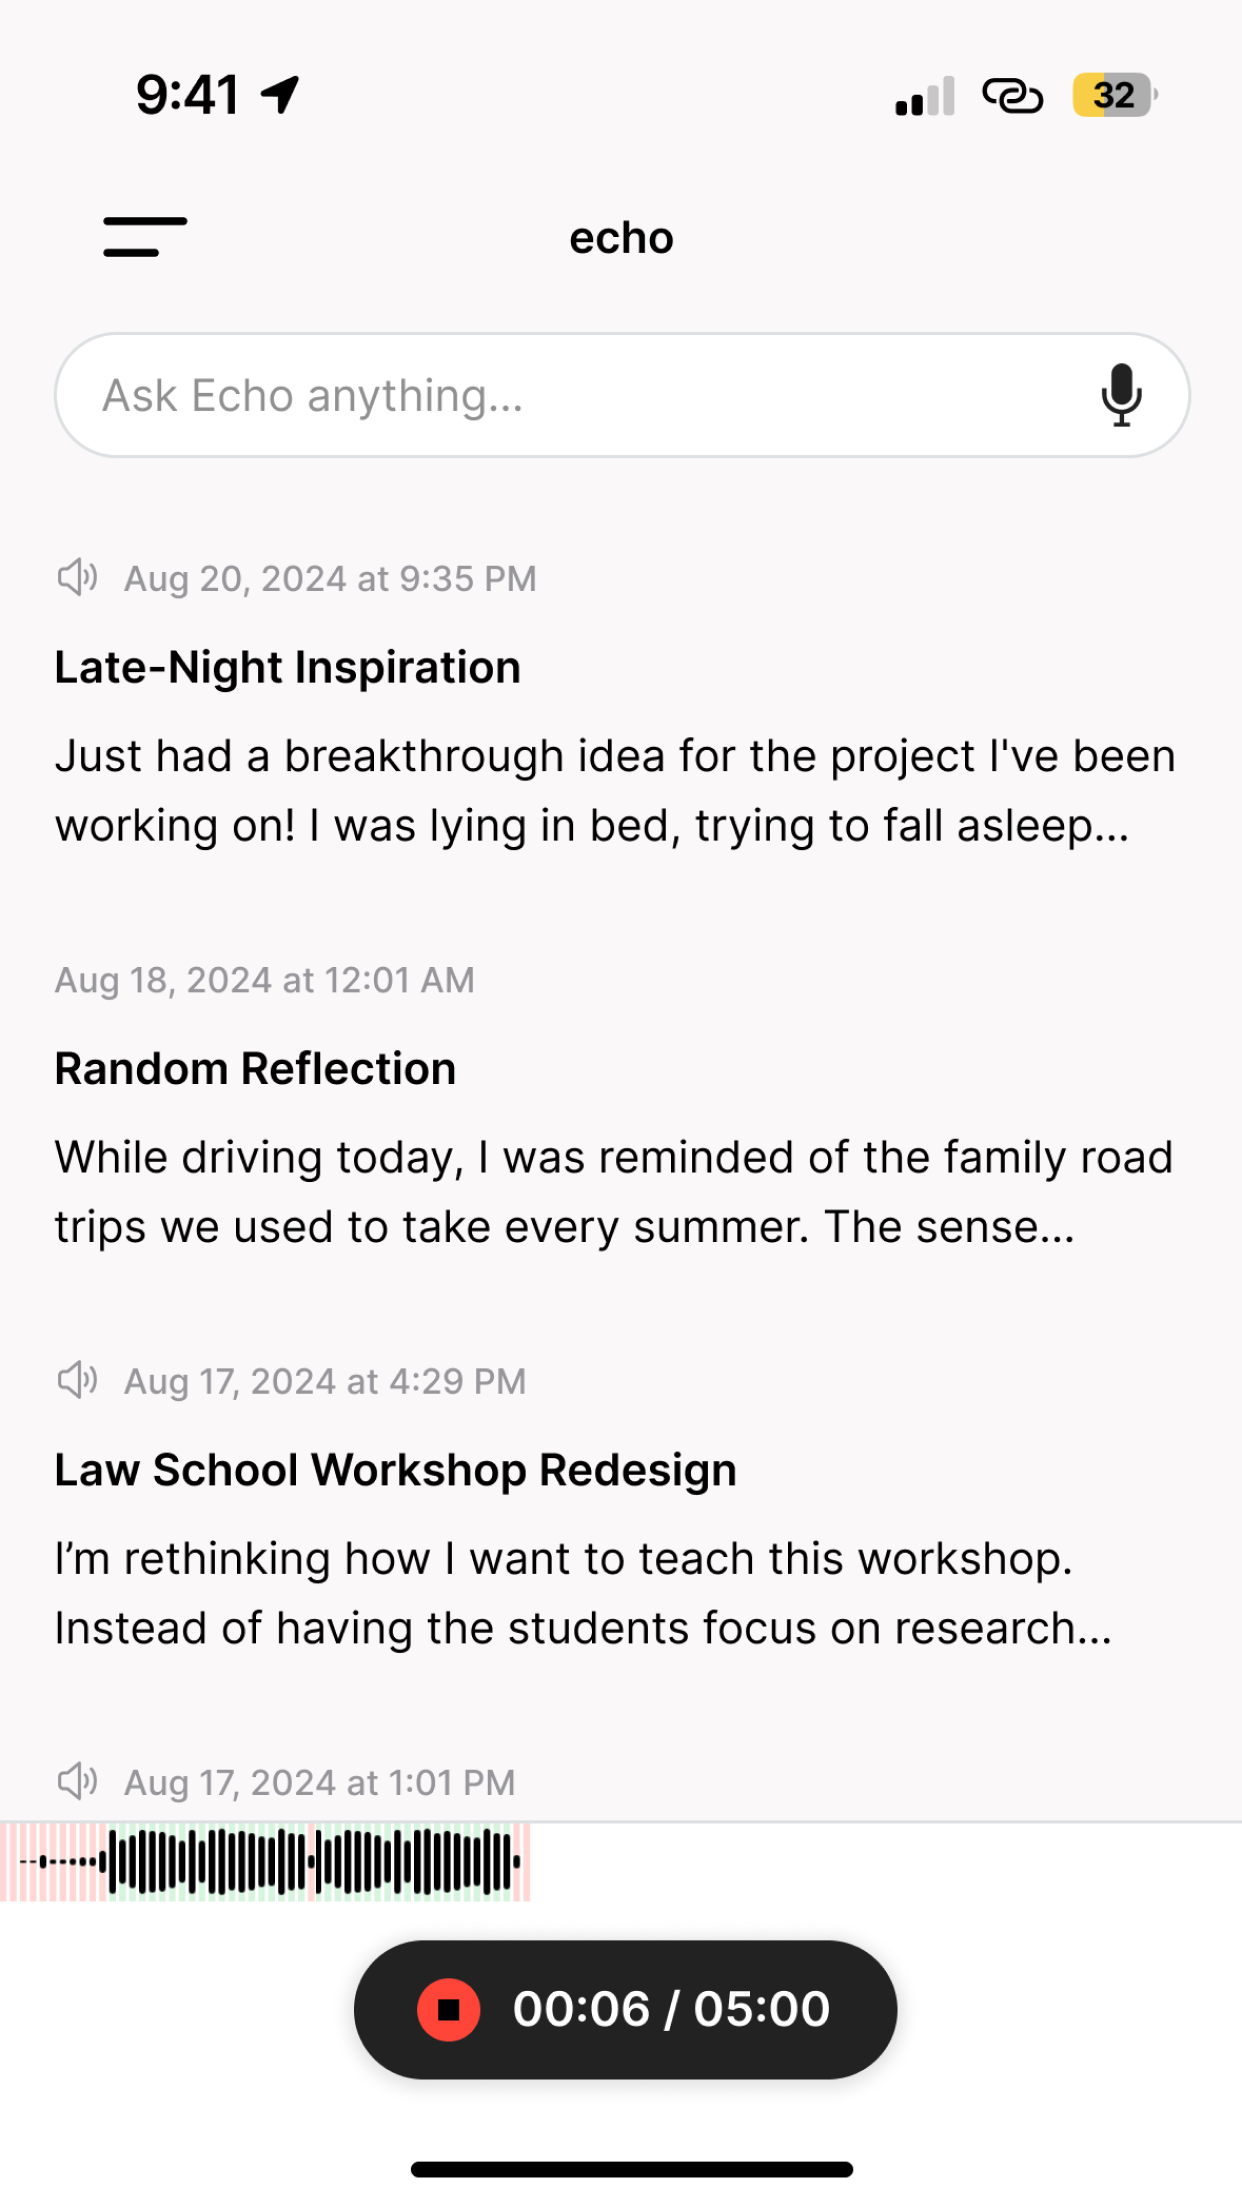Tap speaker icon beside Aug 17 1:01 PM
Image resolution: width=1242 pixels, height=2208 pixels.
tap(77, 1782)
